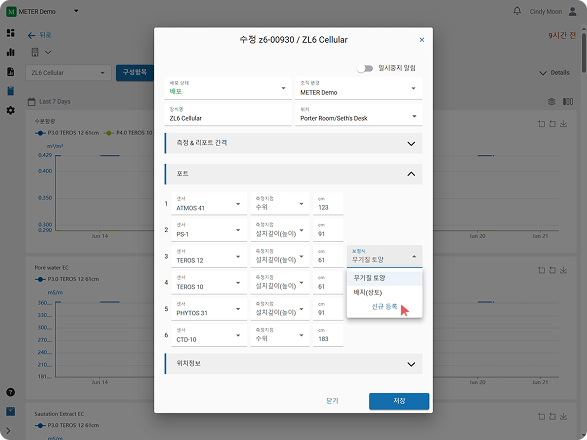Go back with the 뒤로 arrow

(x=31, y=35)
